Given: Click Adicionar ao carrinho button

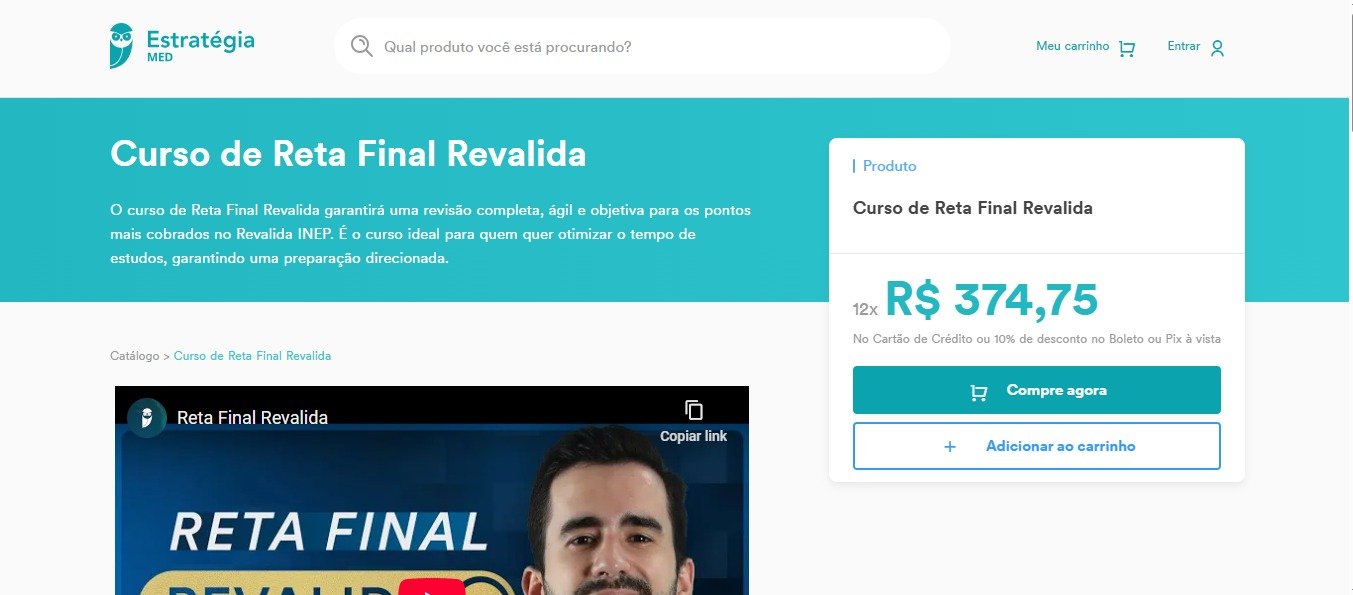Looking at the screenshot, I should tap(1037, 446).
